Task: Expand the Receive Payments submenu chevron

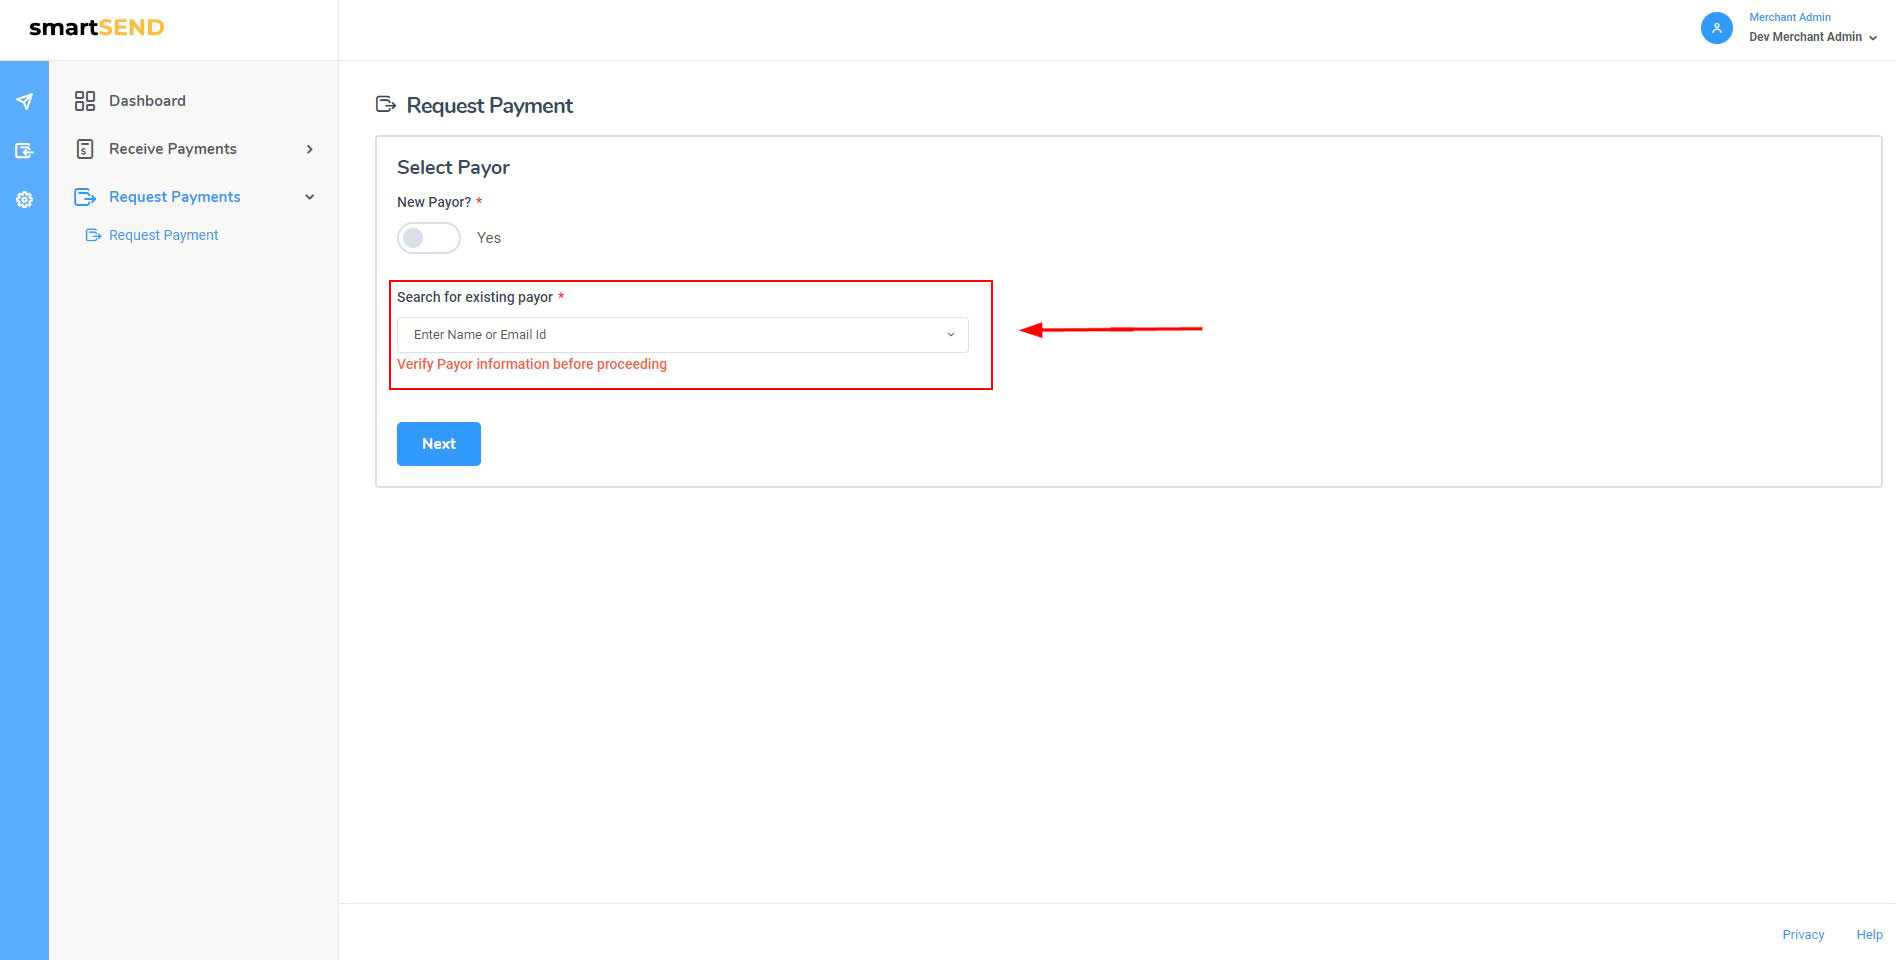Action: [310, 149]
